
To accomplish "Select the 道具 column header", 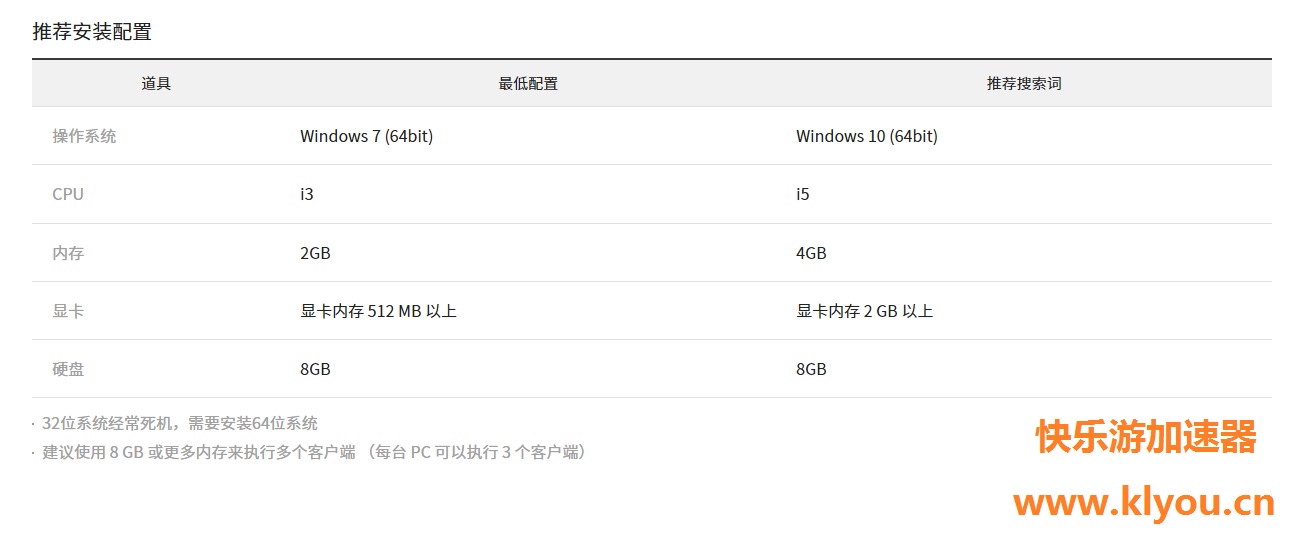I will coord(156,84).
